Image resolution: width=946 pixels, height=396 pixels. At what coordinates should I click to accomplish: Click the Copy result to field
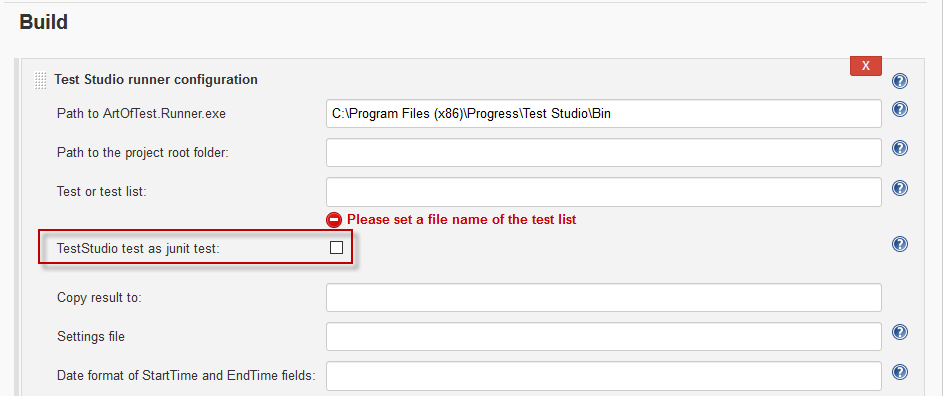coord(604,298)
